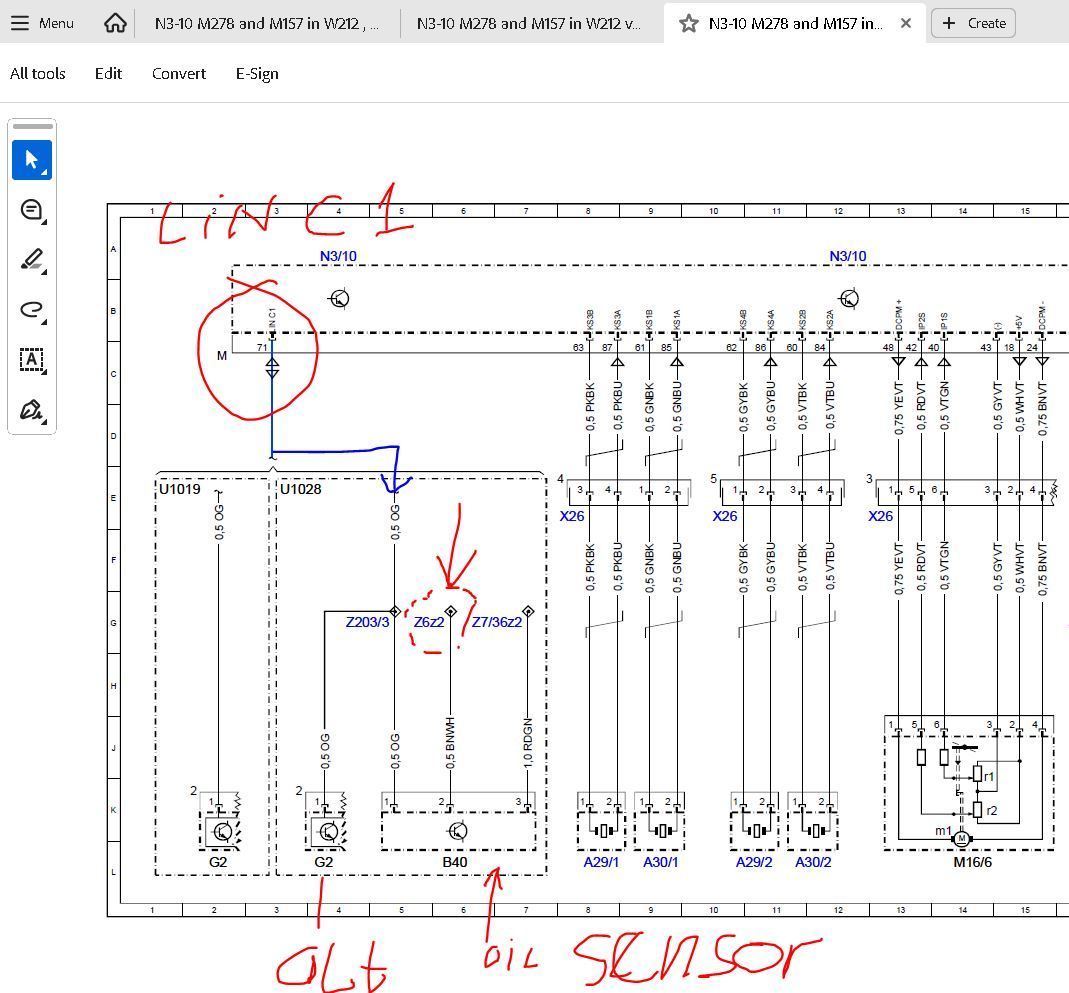
Task: Open the E-Sign option
Action: pos(257,73)
